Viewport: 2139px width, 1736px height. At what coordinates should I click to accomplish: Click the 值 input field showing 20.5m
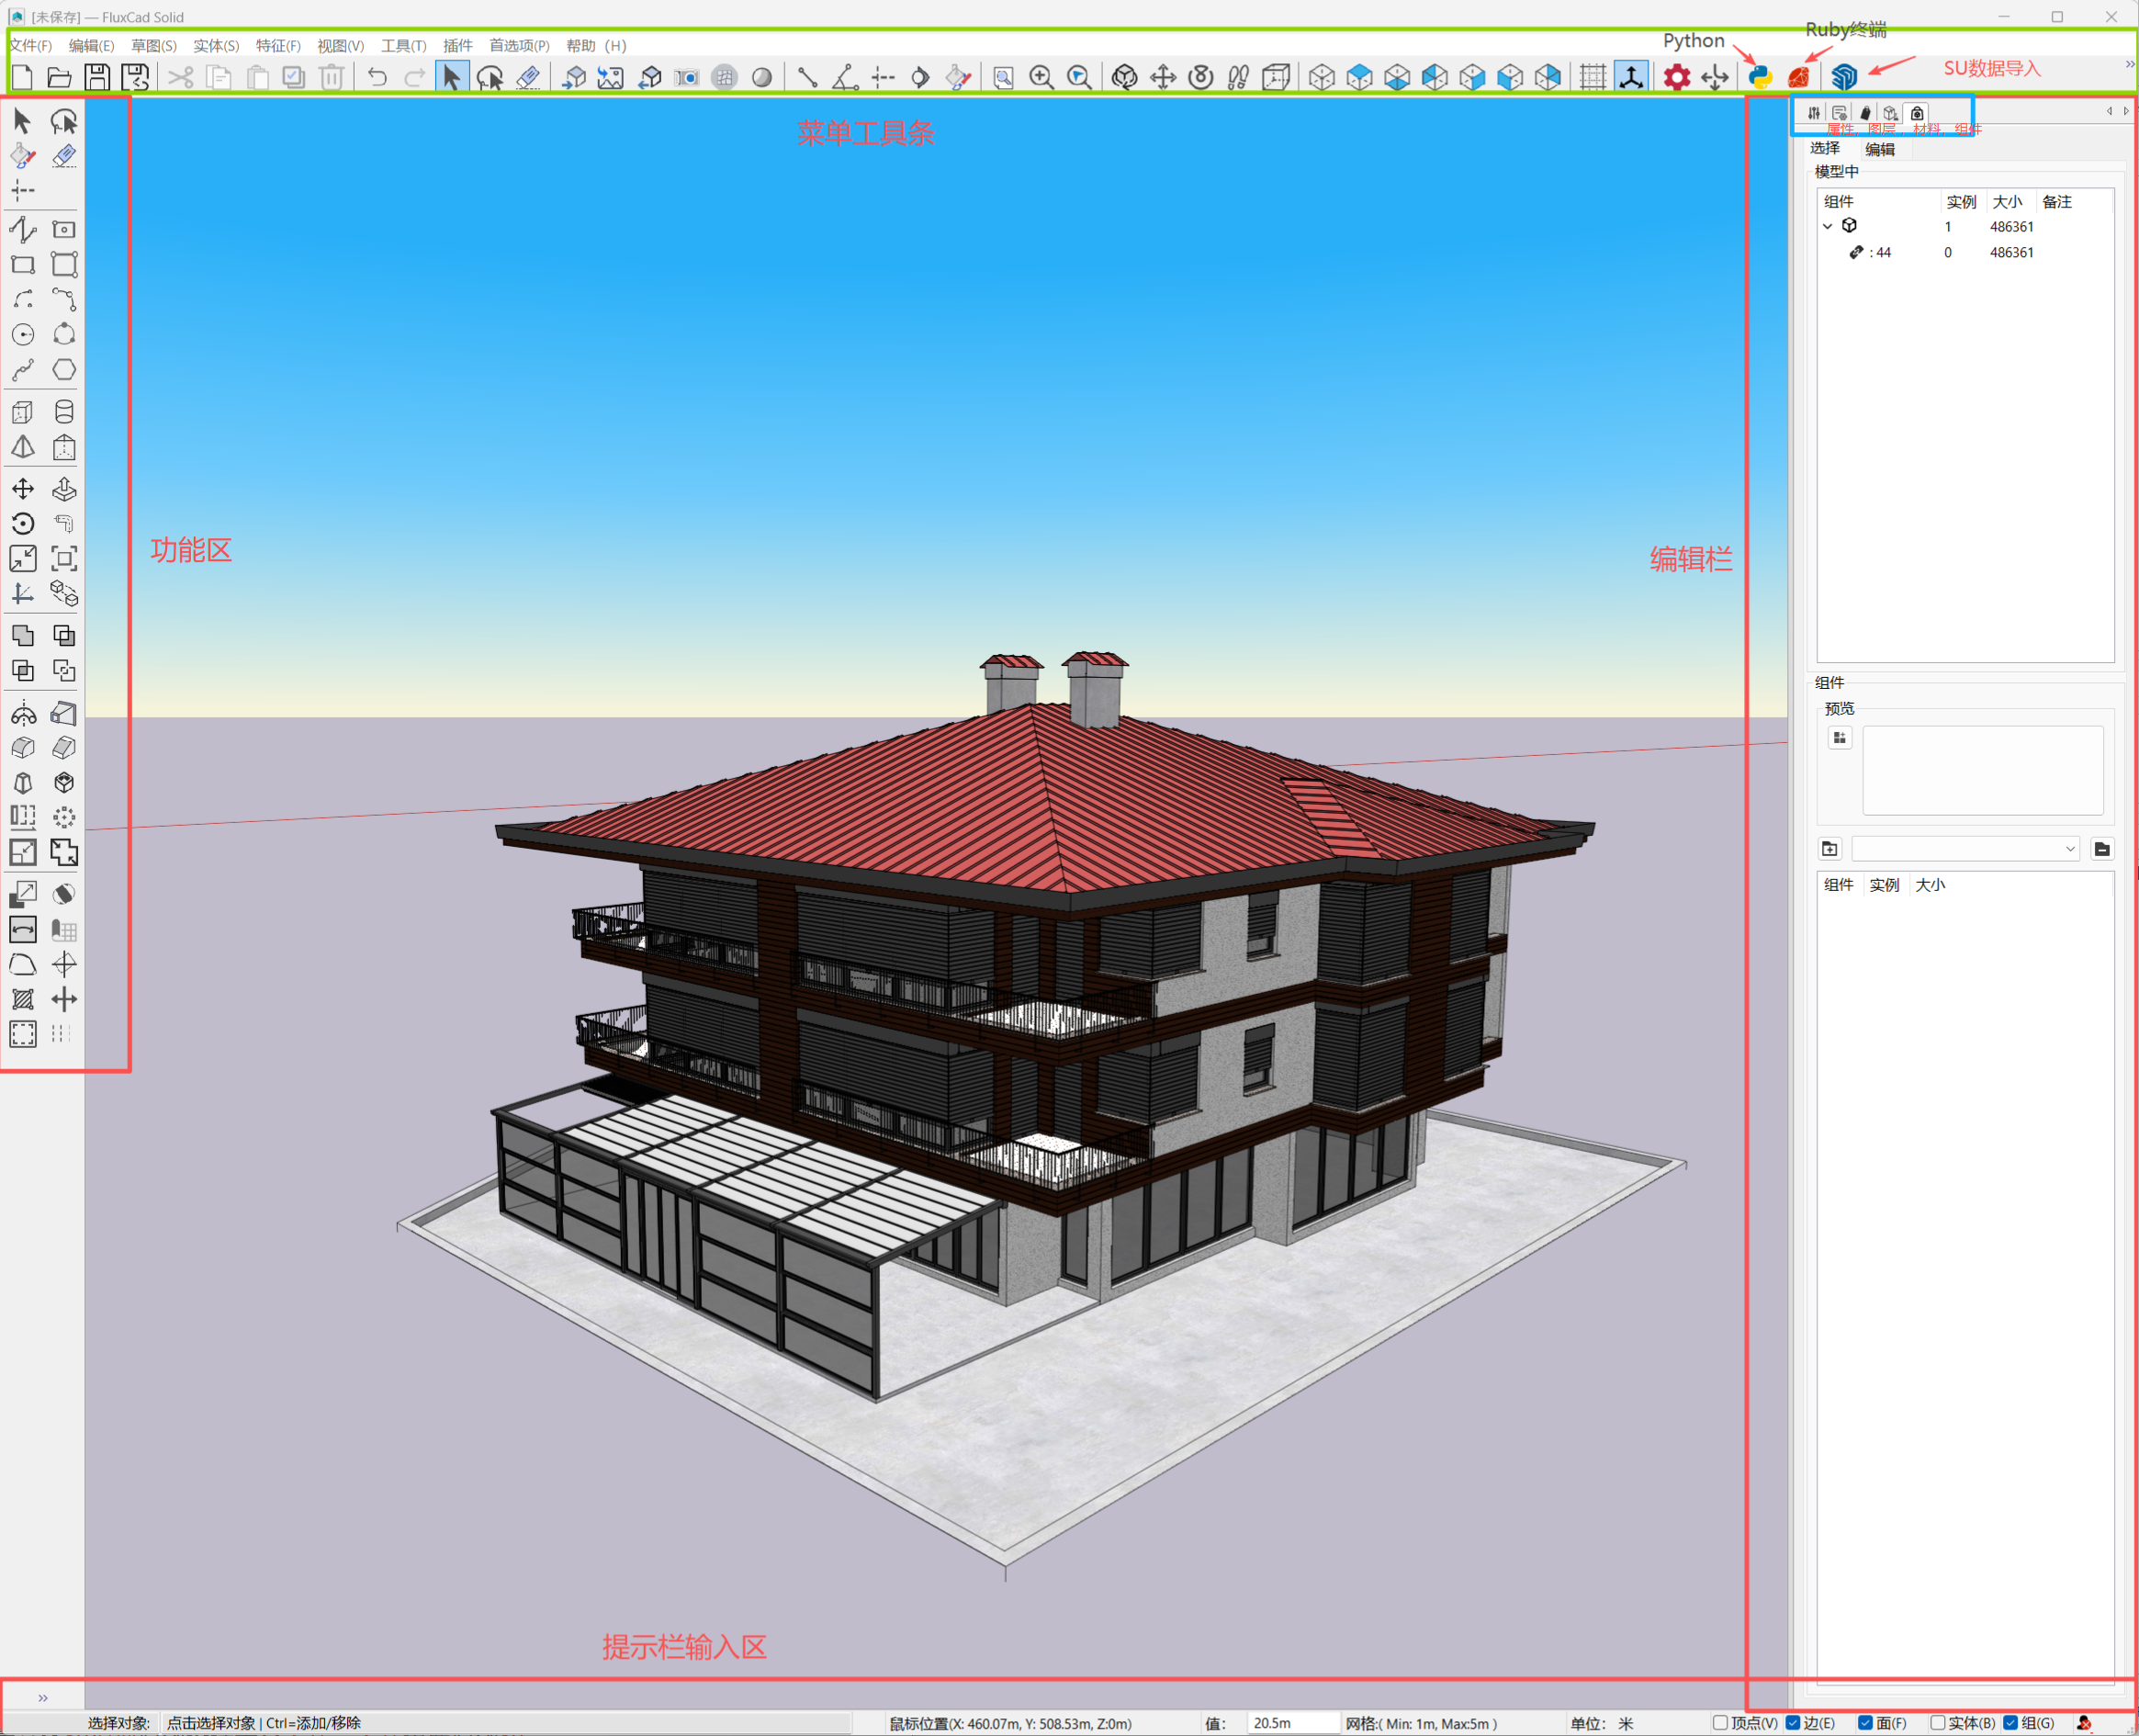point(1290,1723)
